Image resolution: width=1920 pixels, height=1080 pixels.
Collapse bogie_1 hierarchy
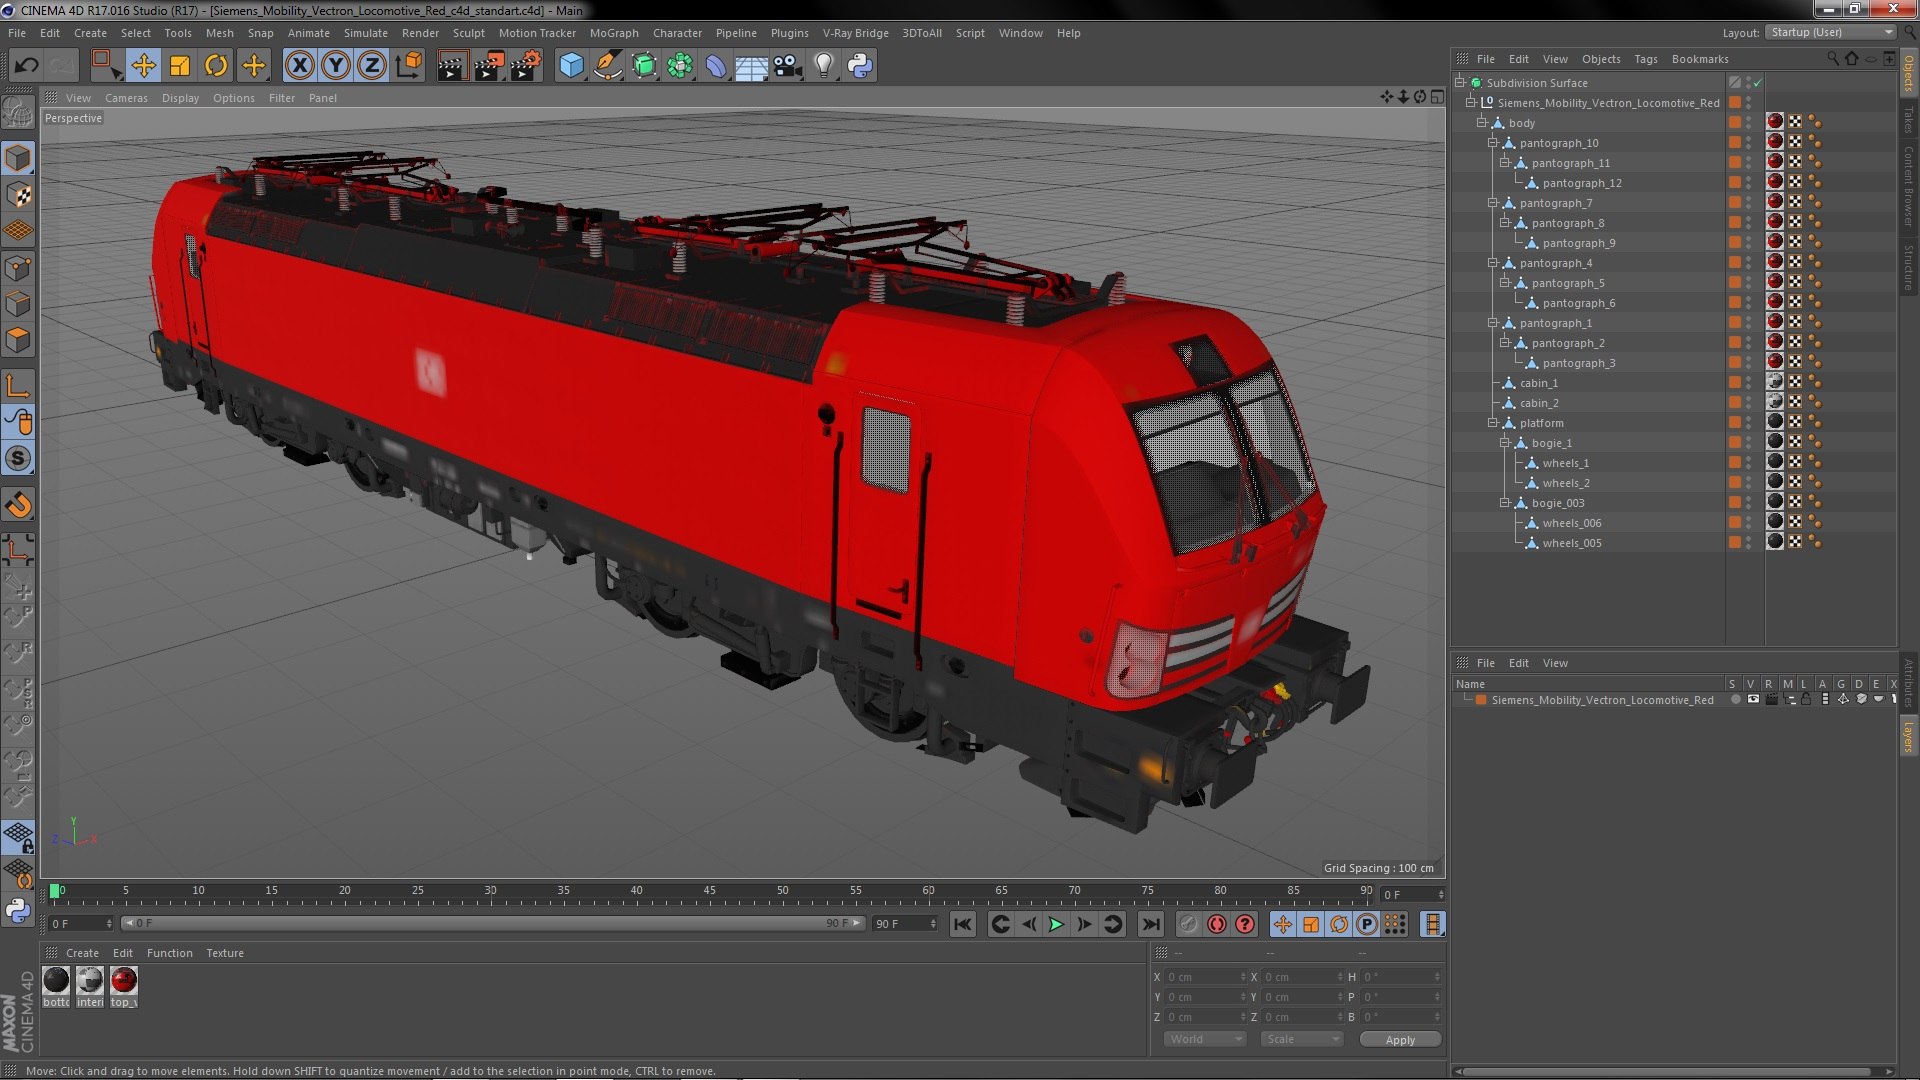(x=1504, y=442)
